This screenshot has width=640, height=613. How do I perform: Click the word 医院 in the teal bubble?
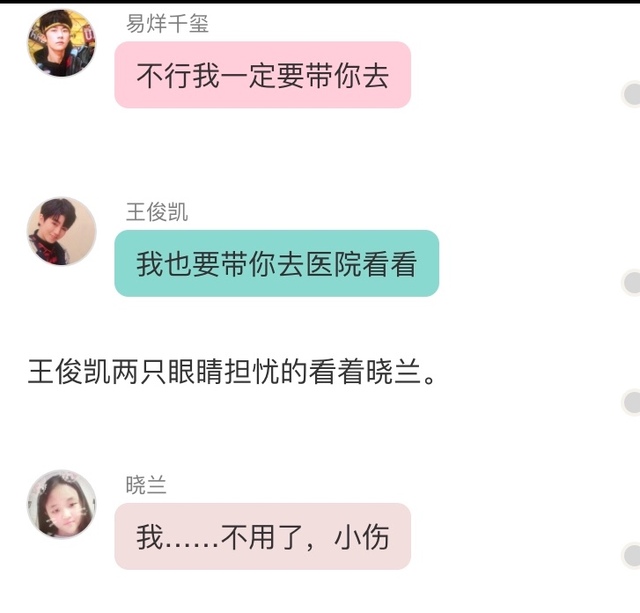[333, 264]
